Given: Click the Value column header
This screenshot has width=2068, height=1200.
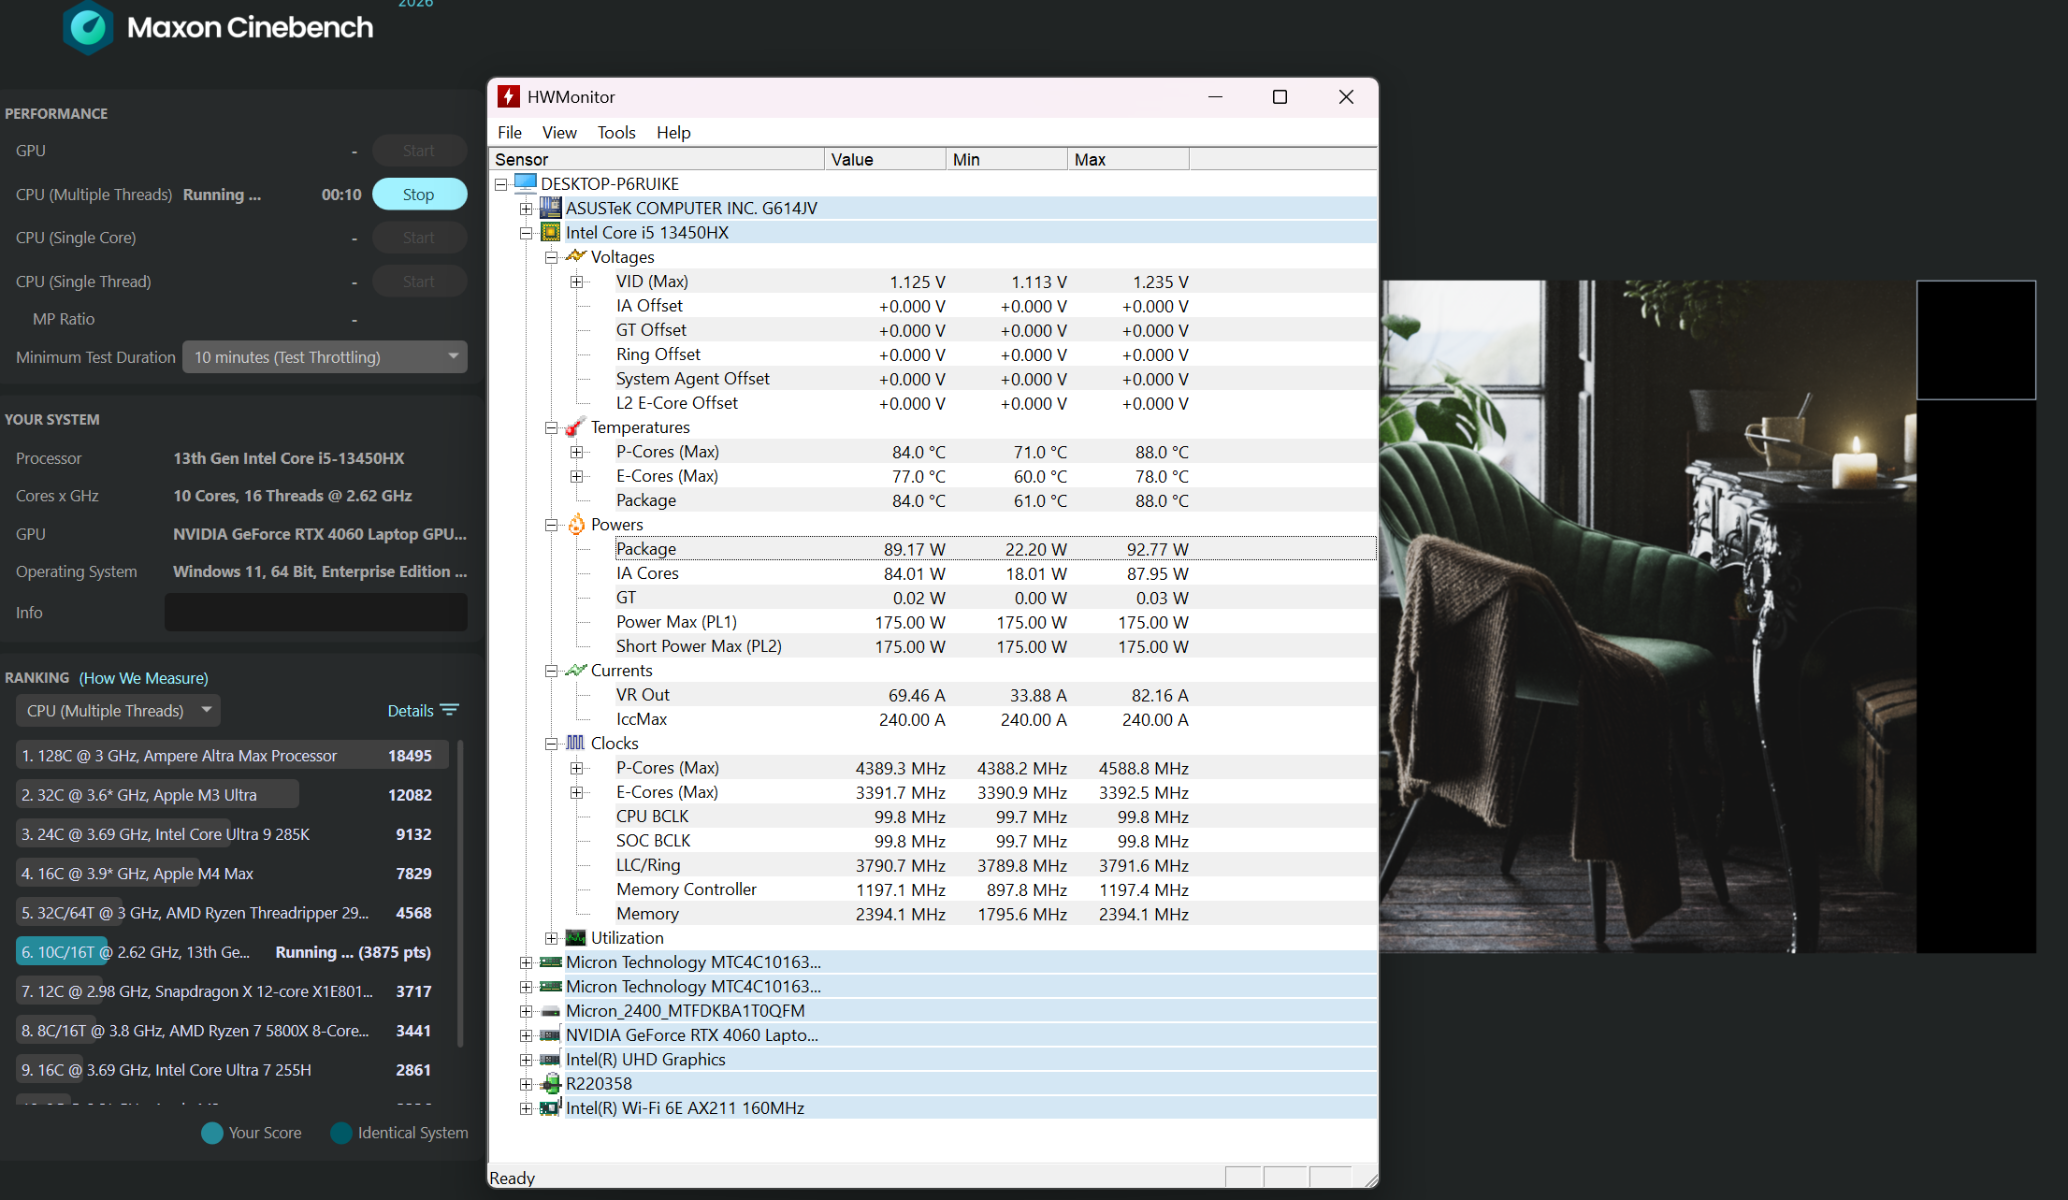Looking at the screenshot, I should pyautogui.click(x=885, y=159).
